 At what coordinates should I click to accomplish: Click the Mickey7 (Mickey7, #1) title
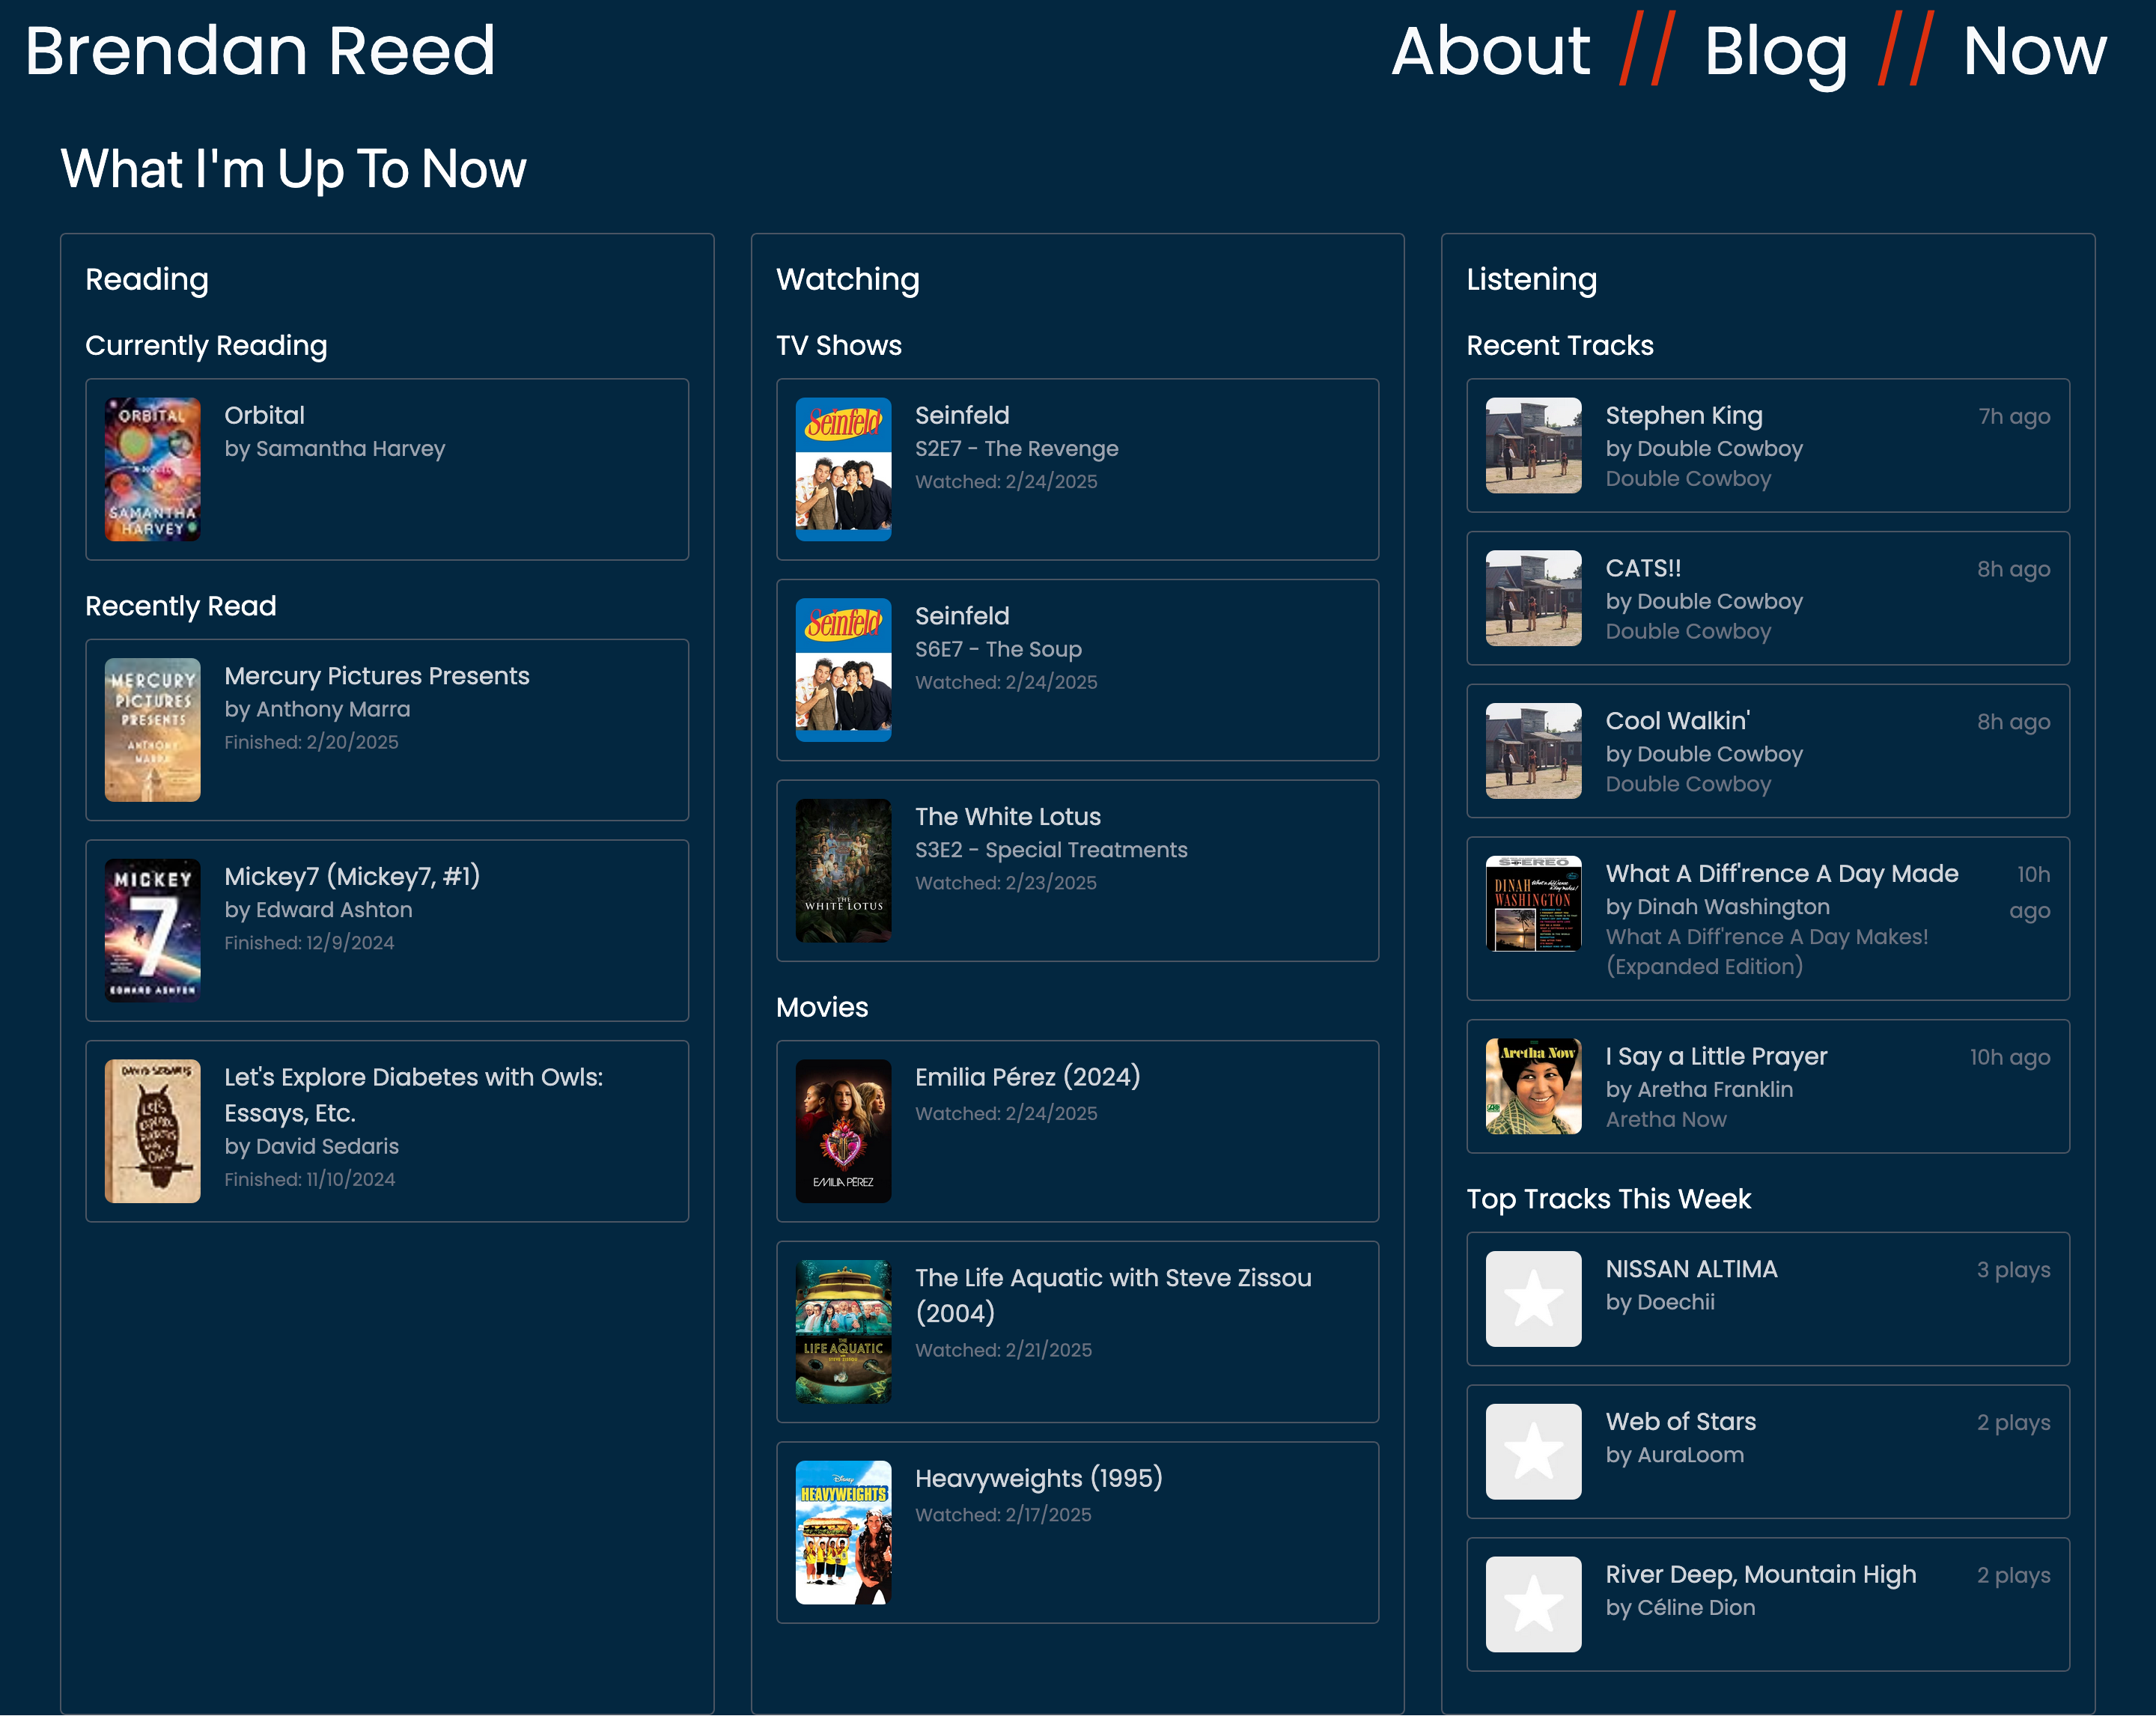[x=352, y=876]
